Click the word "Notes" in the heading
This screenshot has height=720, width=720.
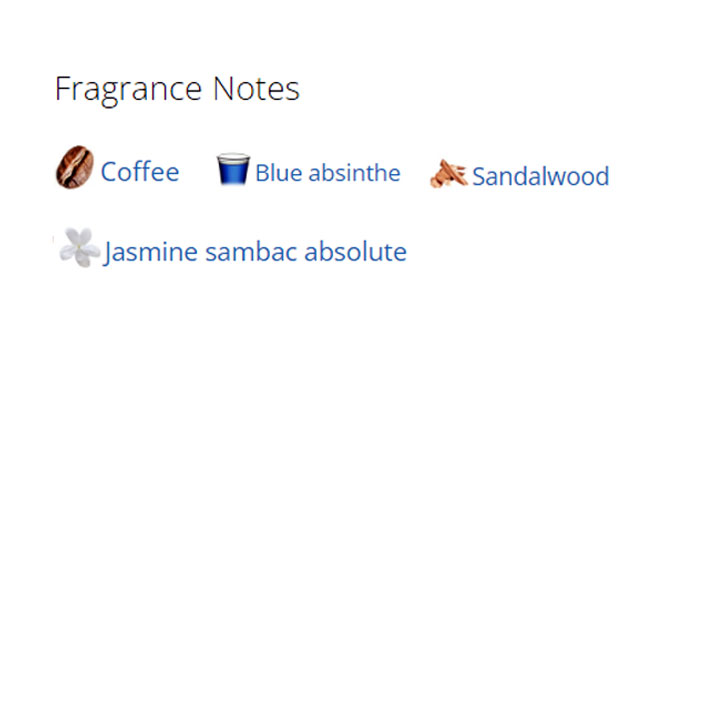coord(256,89)
